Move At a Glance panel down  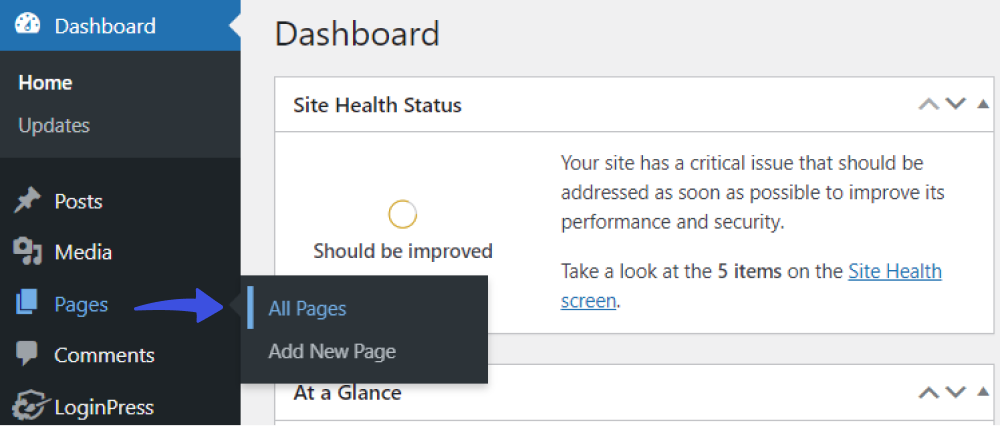(955, 392)
